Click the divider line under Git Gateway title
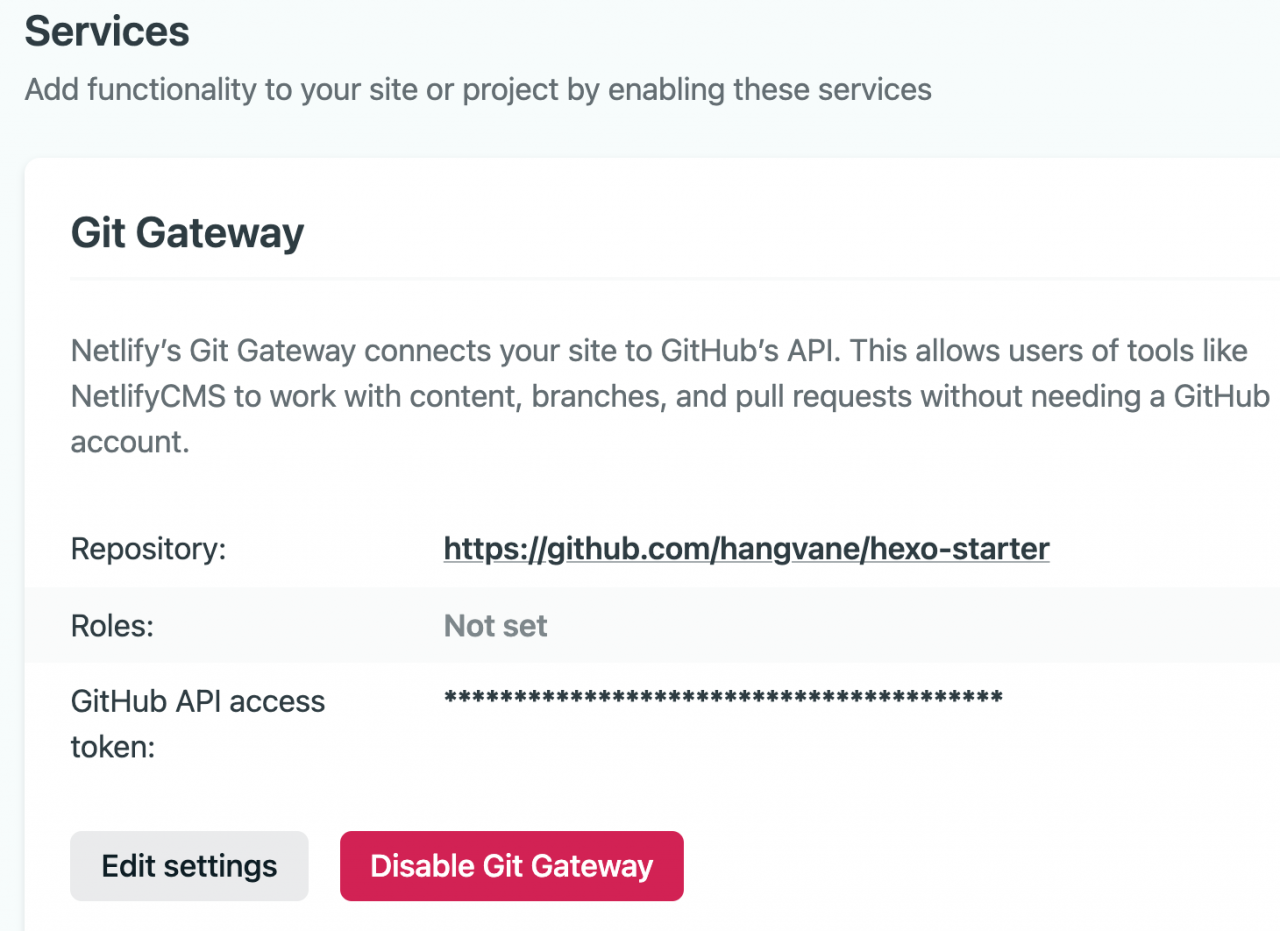Viewport: 1280px width, 931px height. click(x=675, y=278)
